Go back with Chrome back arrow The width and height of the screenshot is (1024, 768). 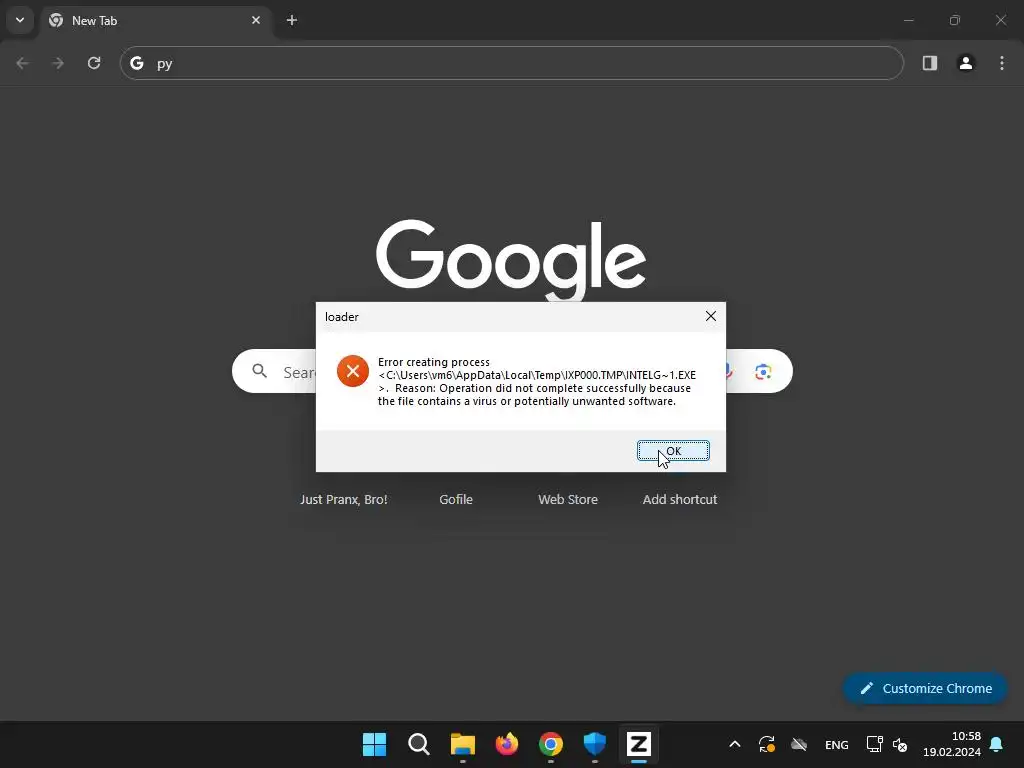tap(22, 63)
